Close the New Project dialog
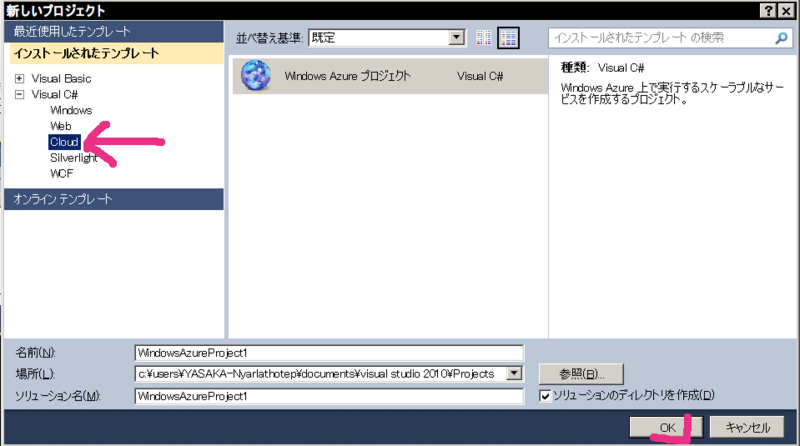The height and width of the screenshot is (446, 800). tap(786, 10)
